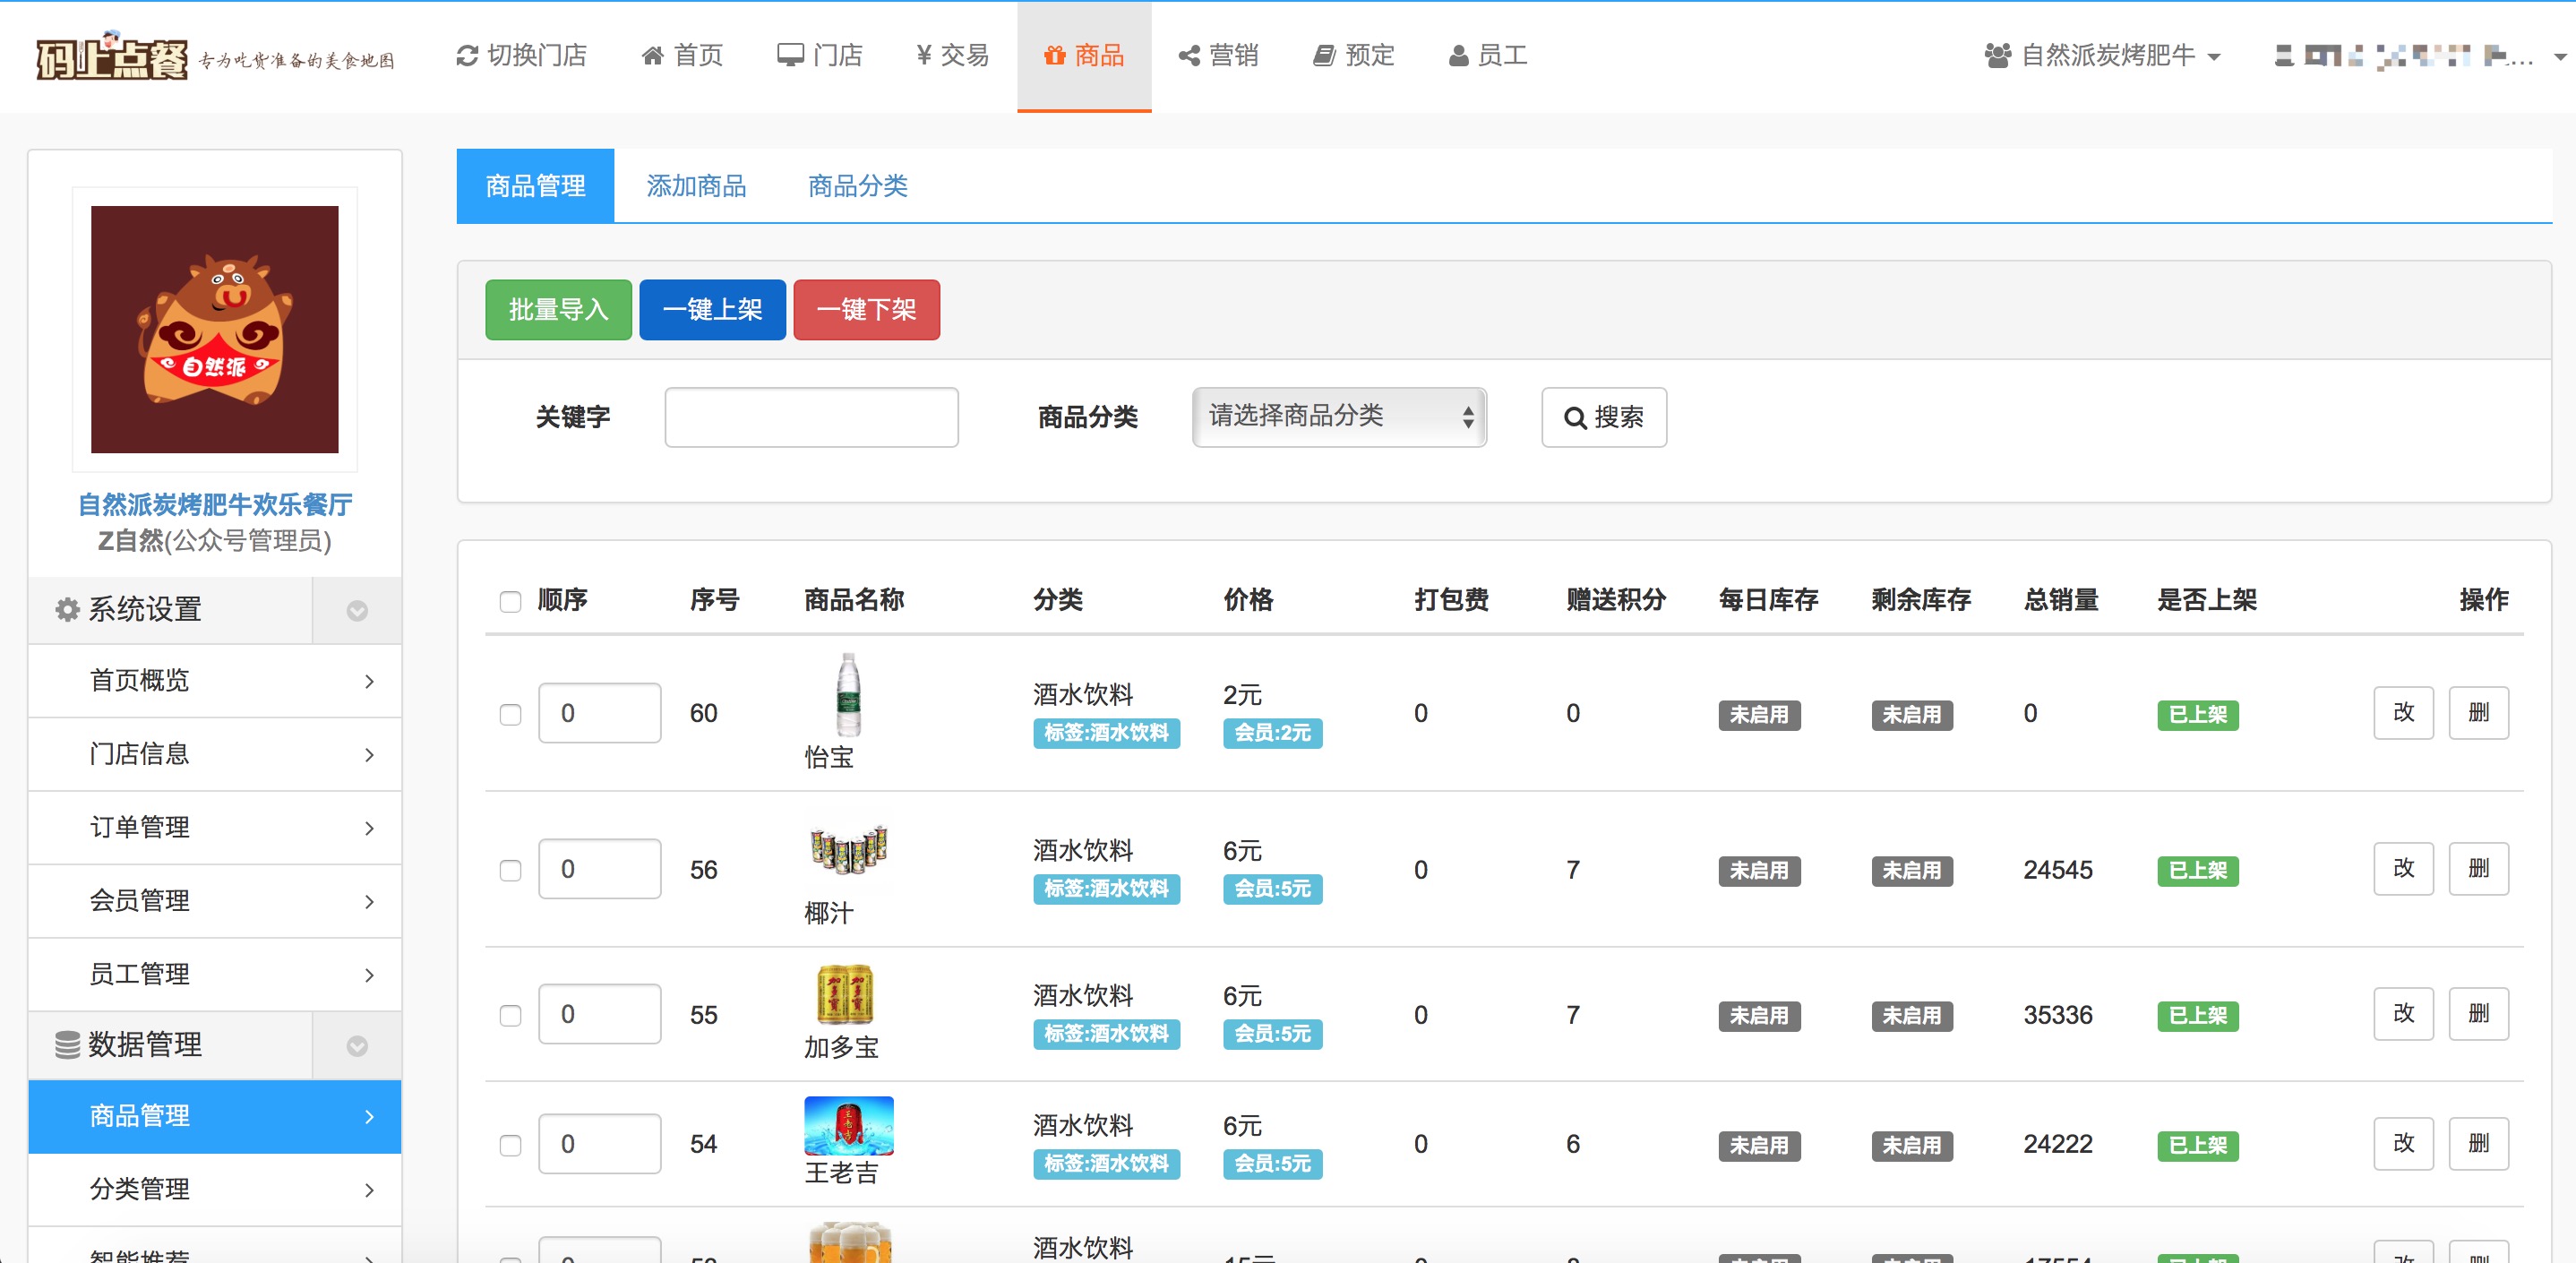Click the gear icon in 系统设置
This screenshot has height=1263, width=2576.
[x=67, y=610]
